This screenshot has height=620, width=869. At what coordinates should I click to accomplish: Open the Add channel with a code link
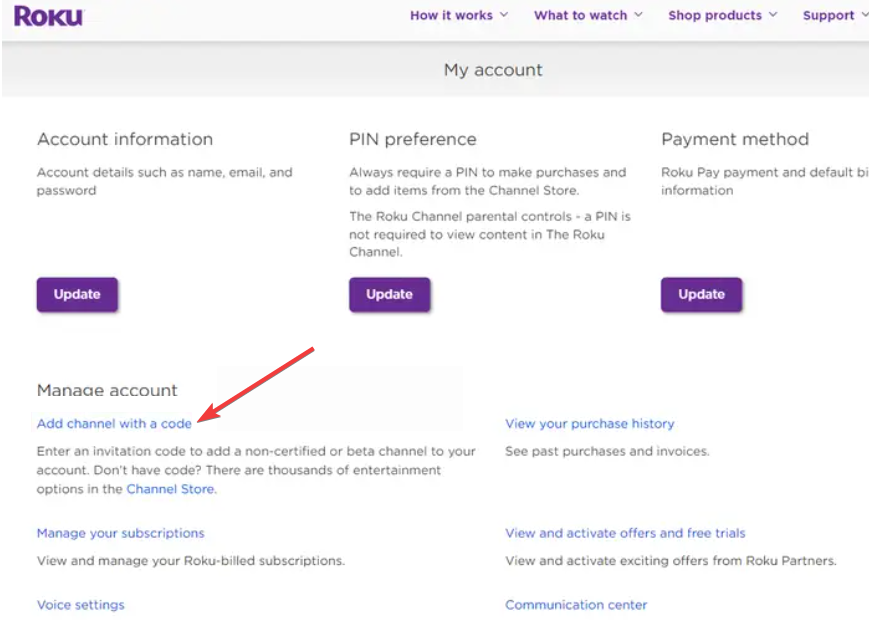tap(114, 424)
